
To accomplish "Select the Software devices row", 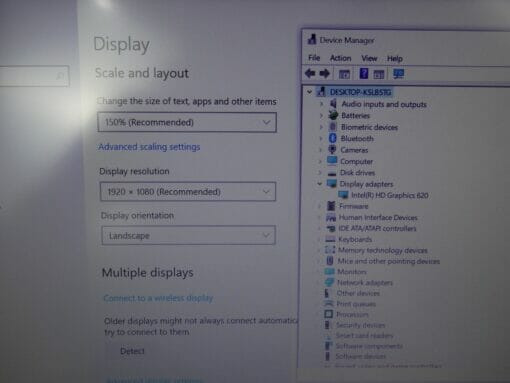I will (355, 356).
